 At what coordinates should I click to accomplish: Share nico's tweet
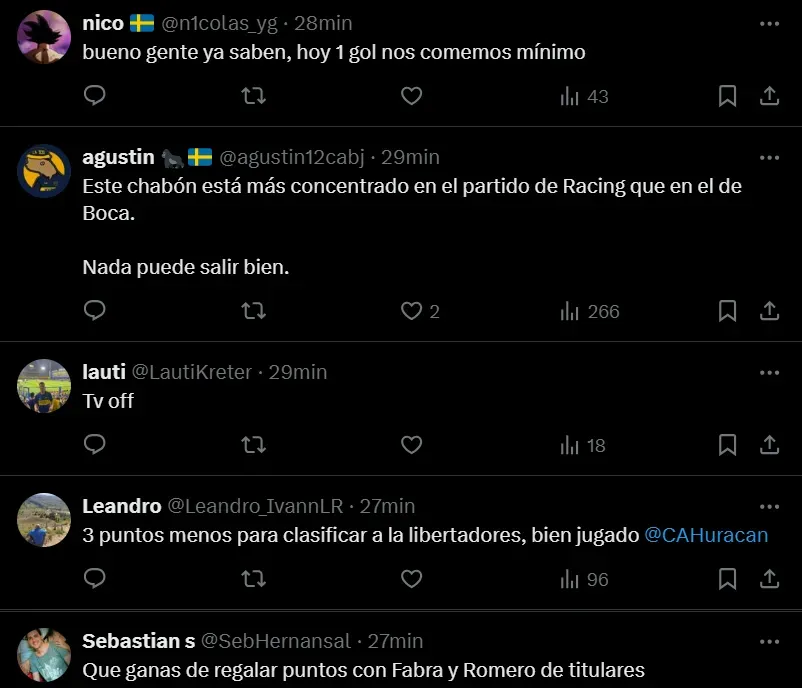pos(770,96)
